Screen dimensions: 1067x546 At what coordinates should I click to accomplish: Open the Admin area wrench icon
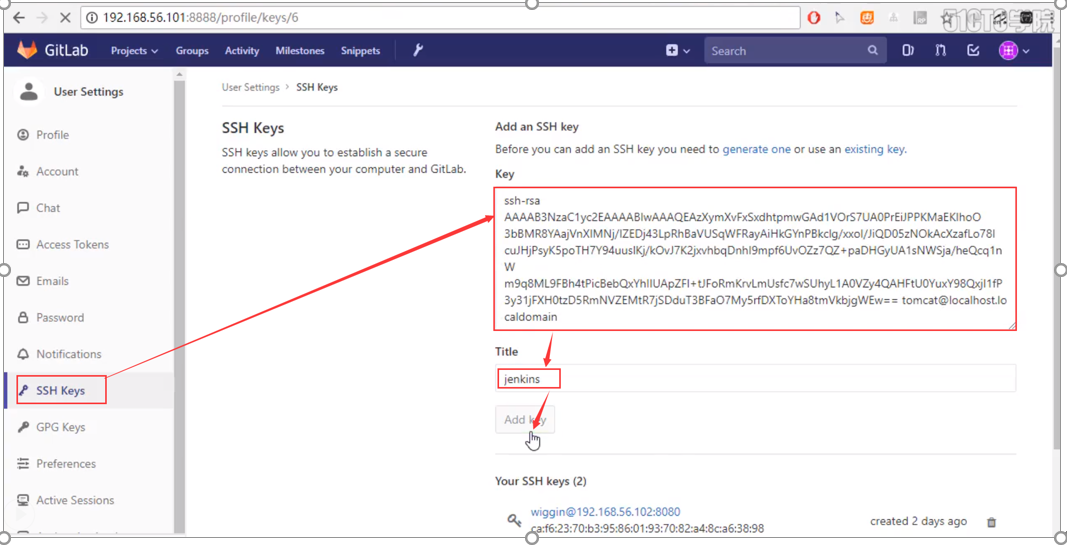pyautogui.click(x=418, y=50)
